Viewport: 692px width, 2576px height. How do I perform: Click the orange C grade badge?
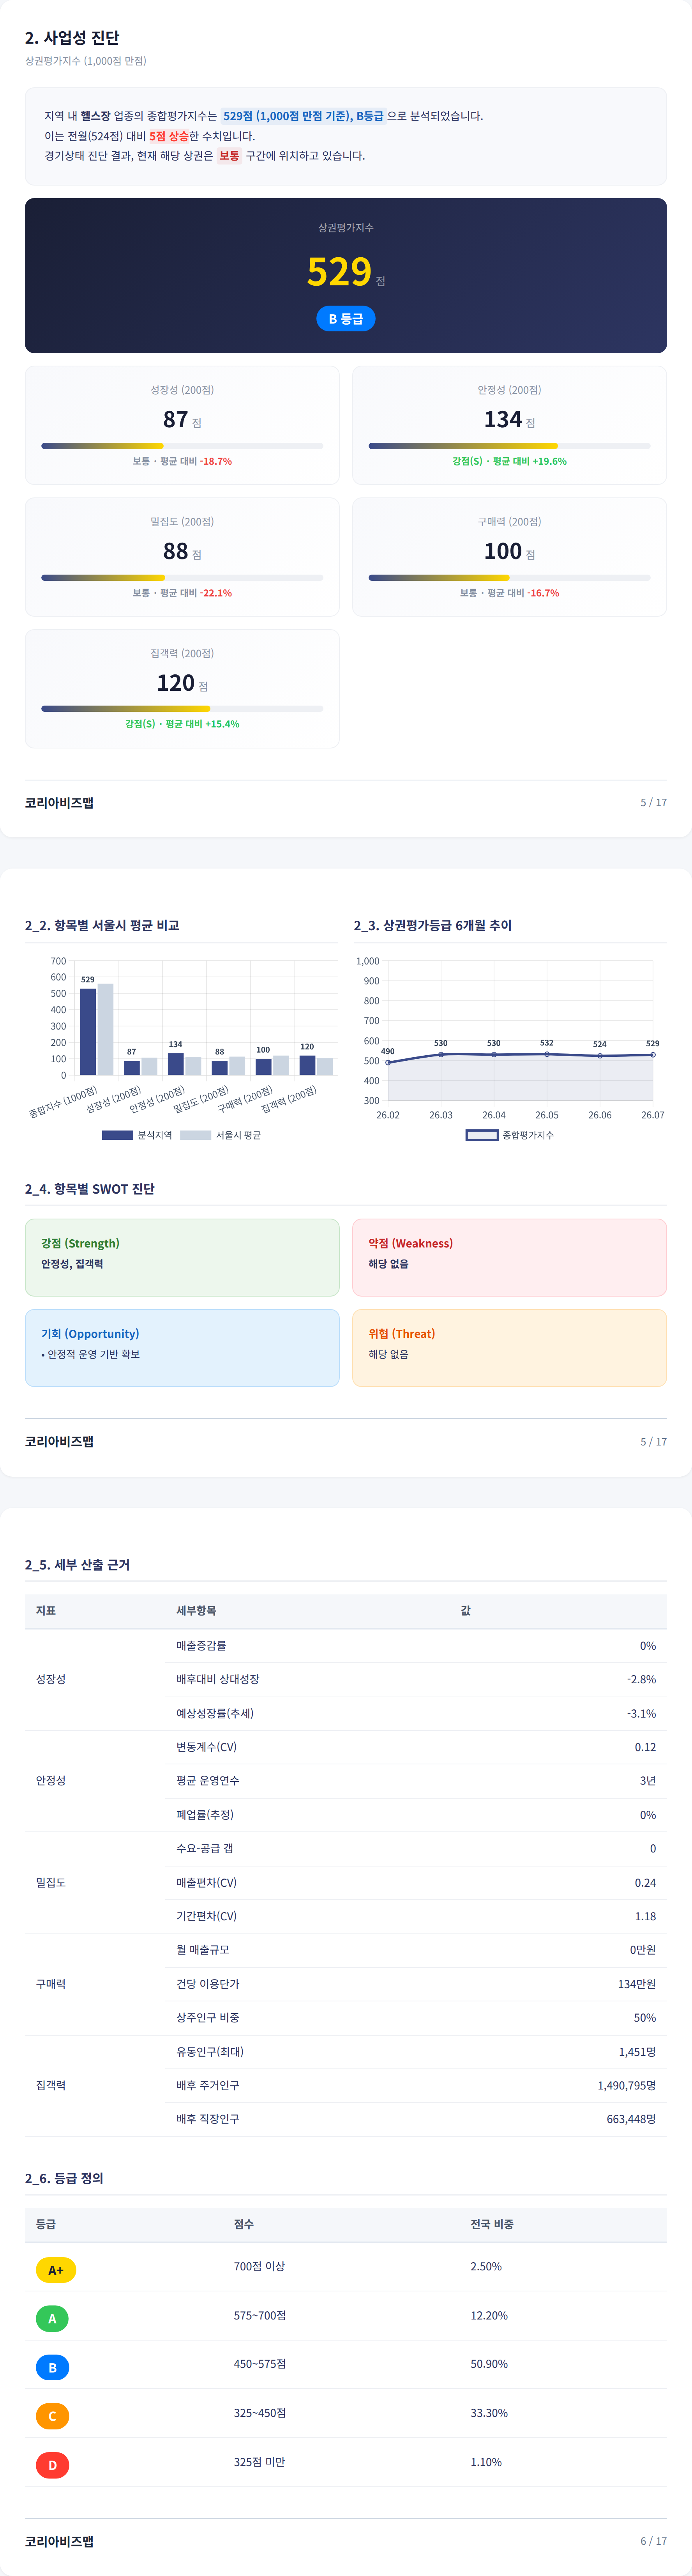(52, 2417)
